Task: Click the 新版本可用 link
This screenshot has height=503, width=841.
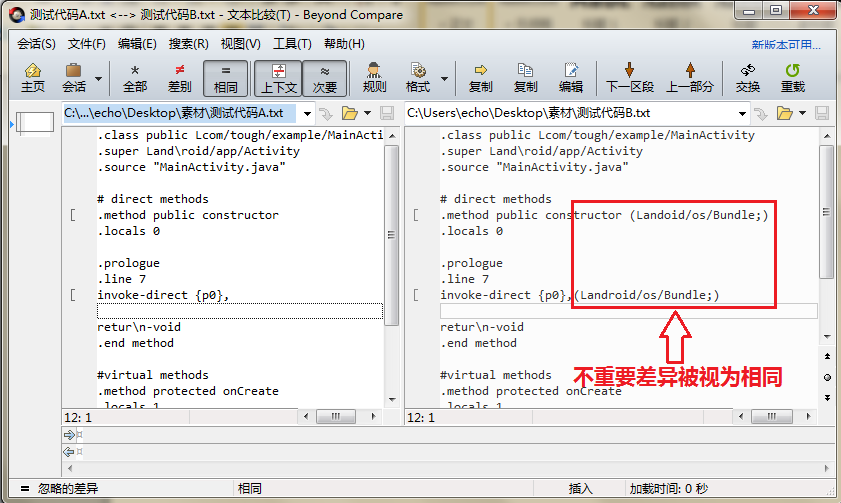Action: 786,45
